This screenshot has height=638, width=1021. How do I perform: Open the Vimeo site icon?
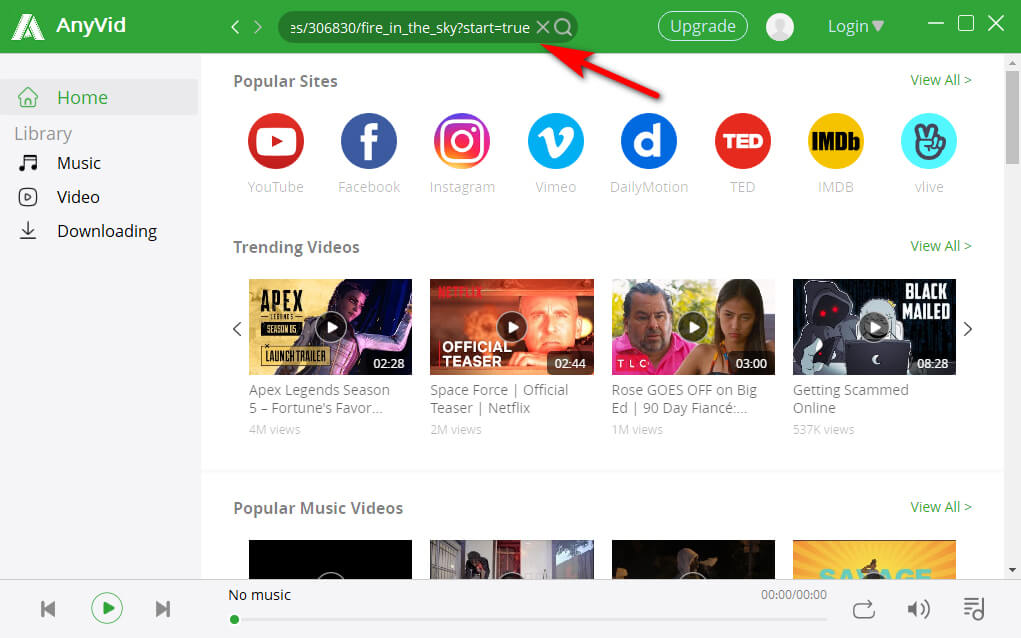click(x=555, y=141)
